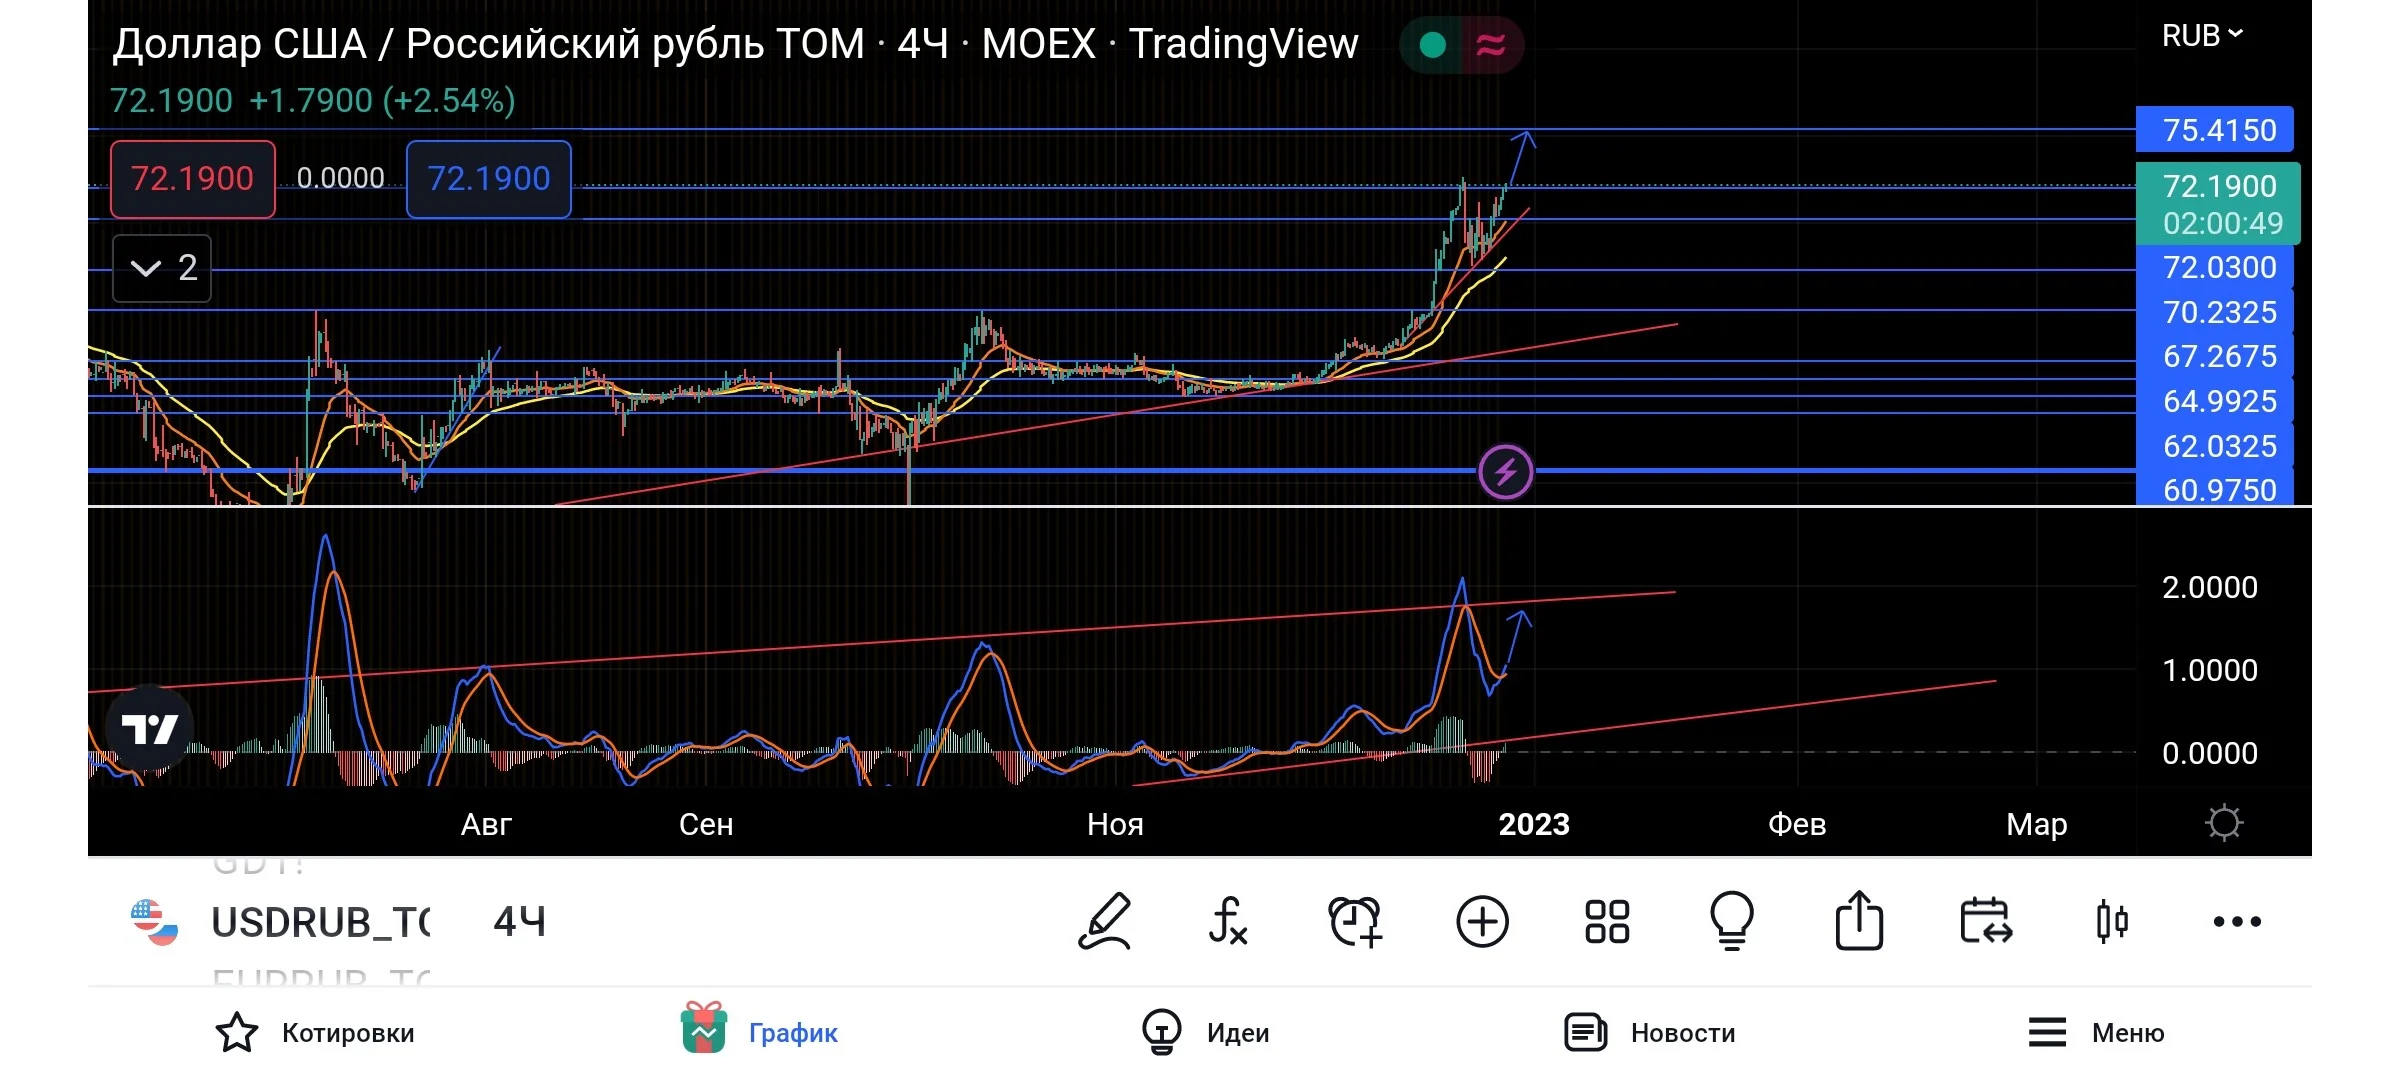
Task: Open the RUB currency dropdown
Action: [x=2202, y=36]
